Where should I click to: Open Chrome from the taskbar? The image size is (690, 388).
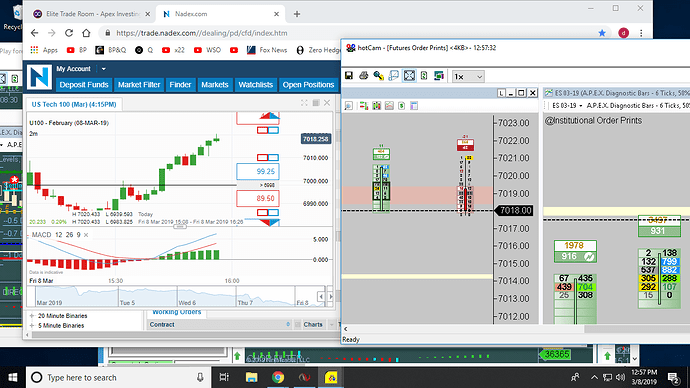coord(278,377)
